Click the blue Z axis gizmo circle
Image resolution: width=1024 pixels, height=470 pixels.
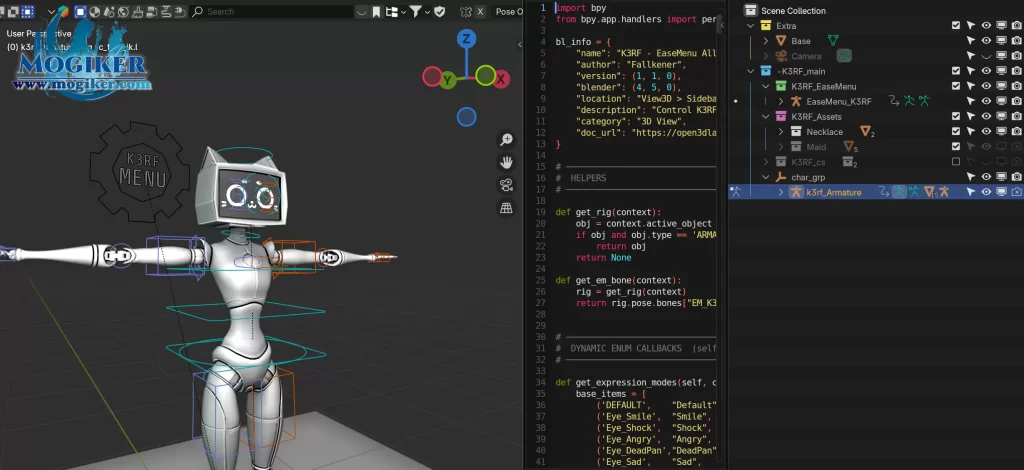(466, 39)
